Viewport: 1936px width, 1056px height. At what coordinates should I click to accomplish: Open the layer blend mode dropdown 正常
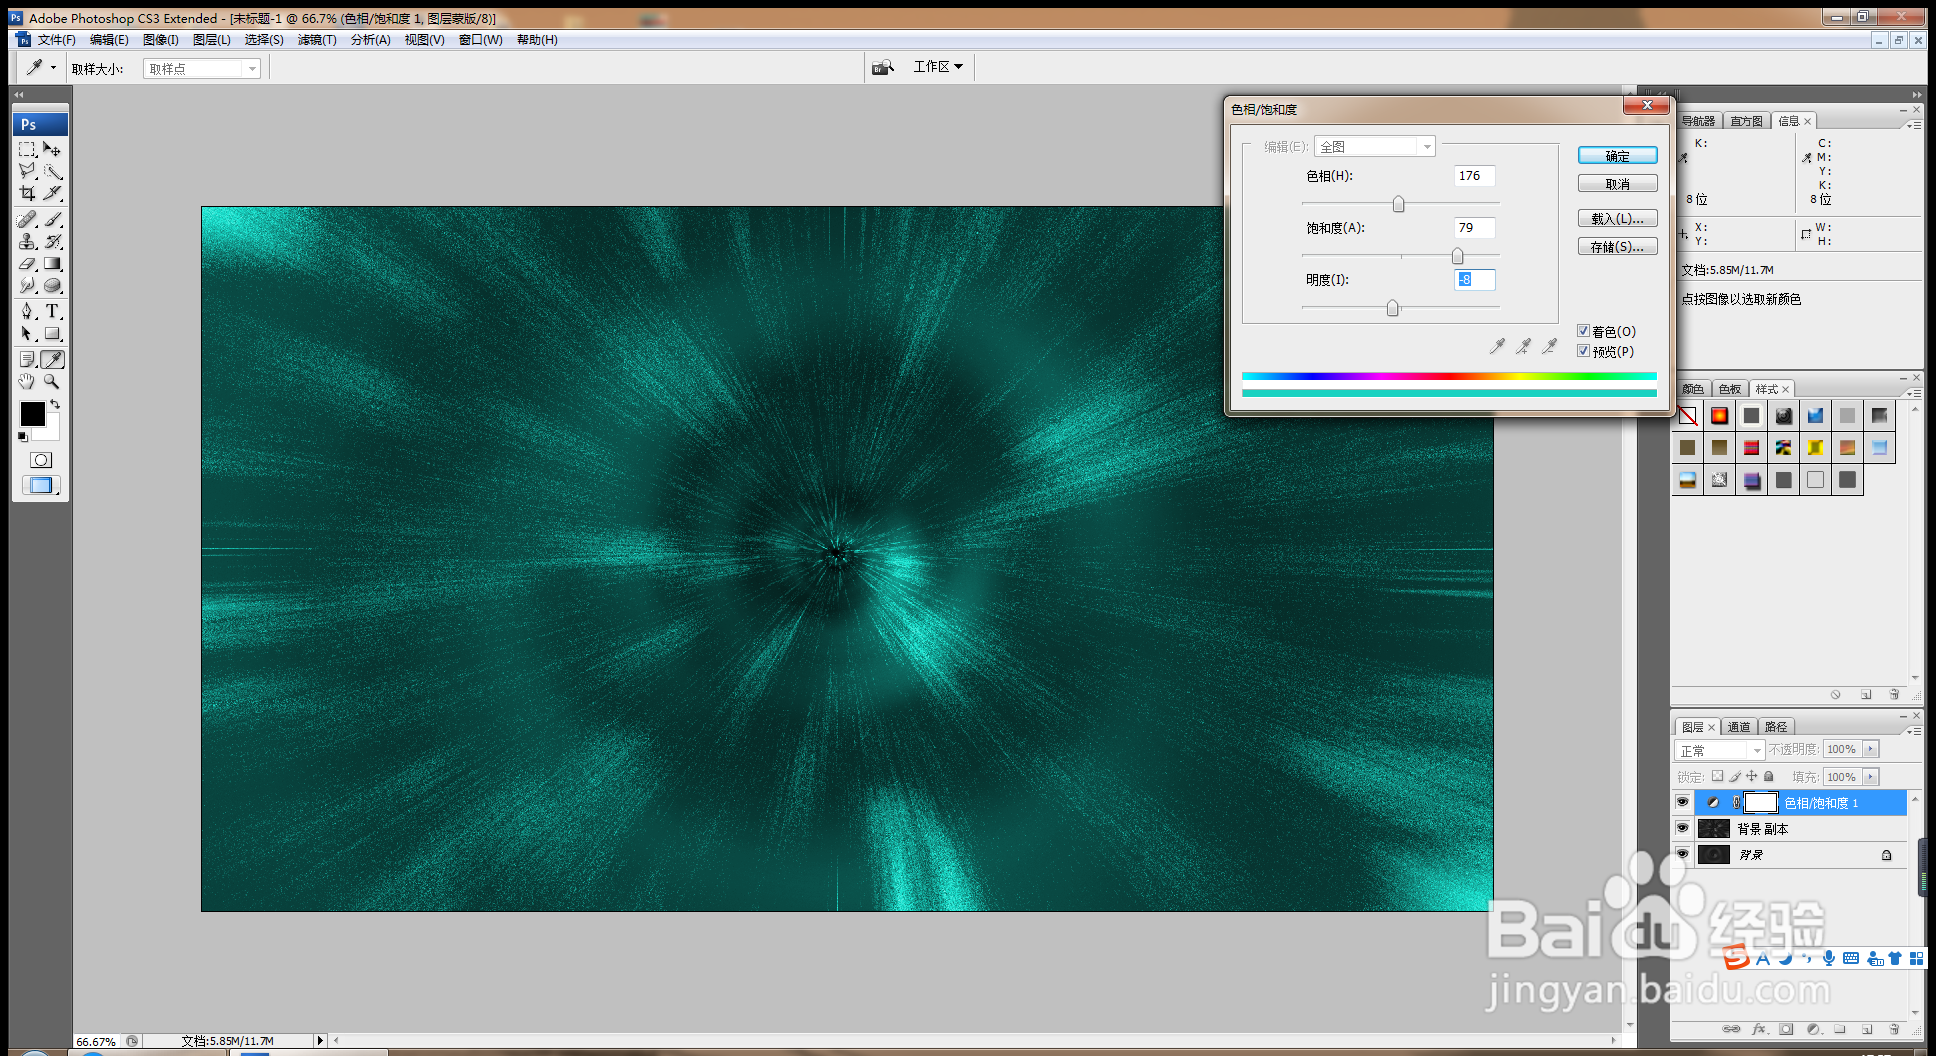click(x=1720, y=750)
